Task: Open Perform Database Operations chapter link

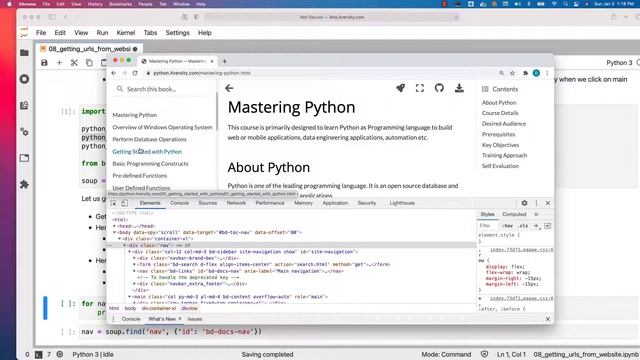Action: click(149, 139)
